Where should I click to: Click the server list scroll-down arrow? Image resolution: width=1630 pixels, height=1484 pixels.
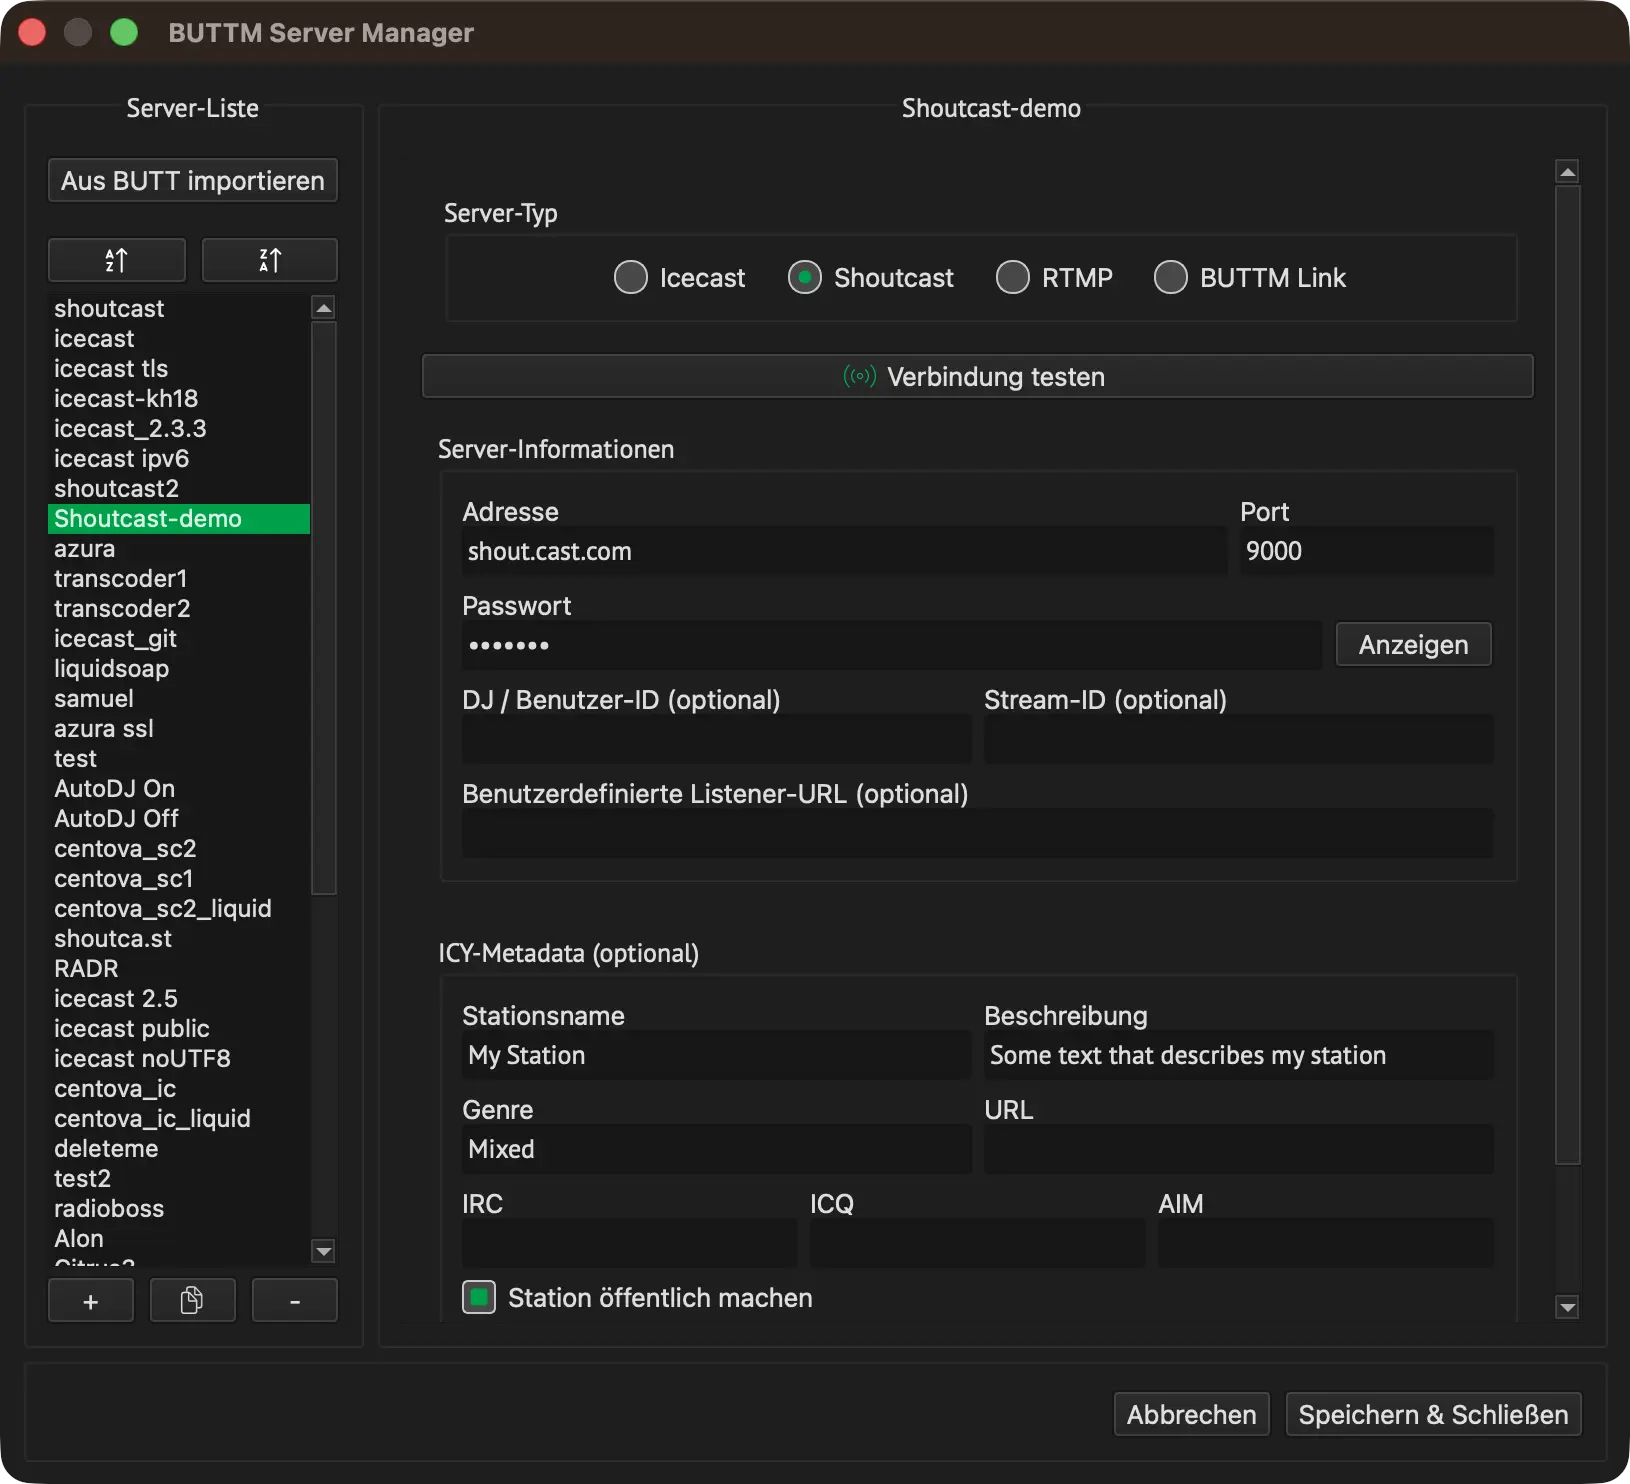point(323,1251)
